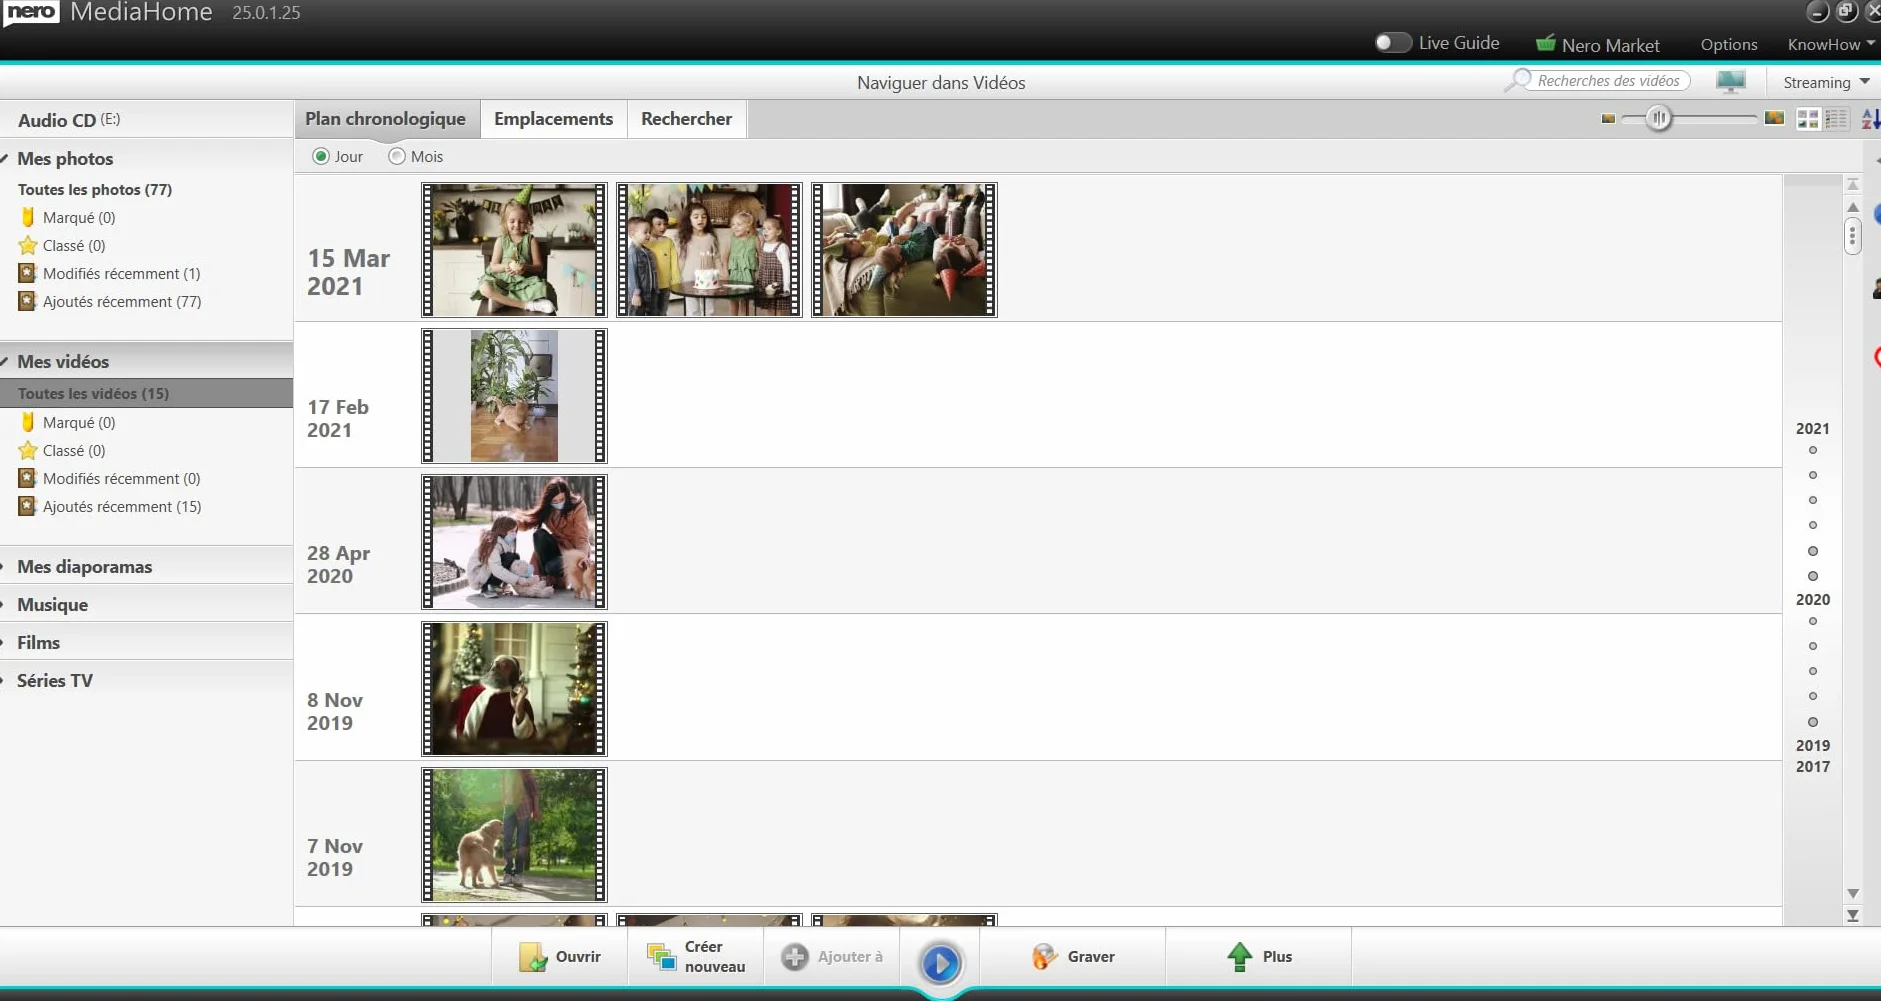
Task: Click the large thumbnail size icon
Action: pos(1775,119)
